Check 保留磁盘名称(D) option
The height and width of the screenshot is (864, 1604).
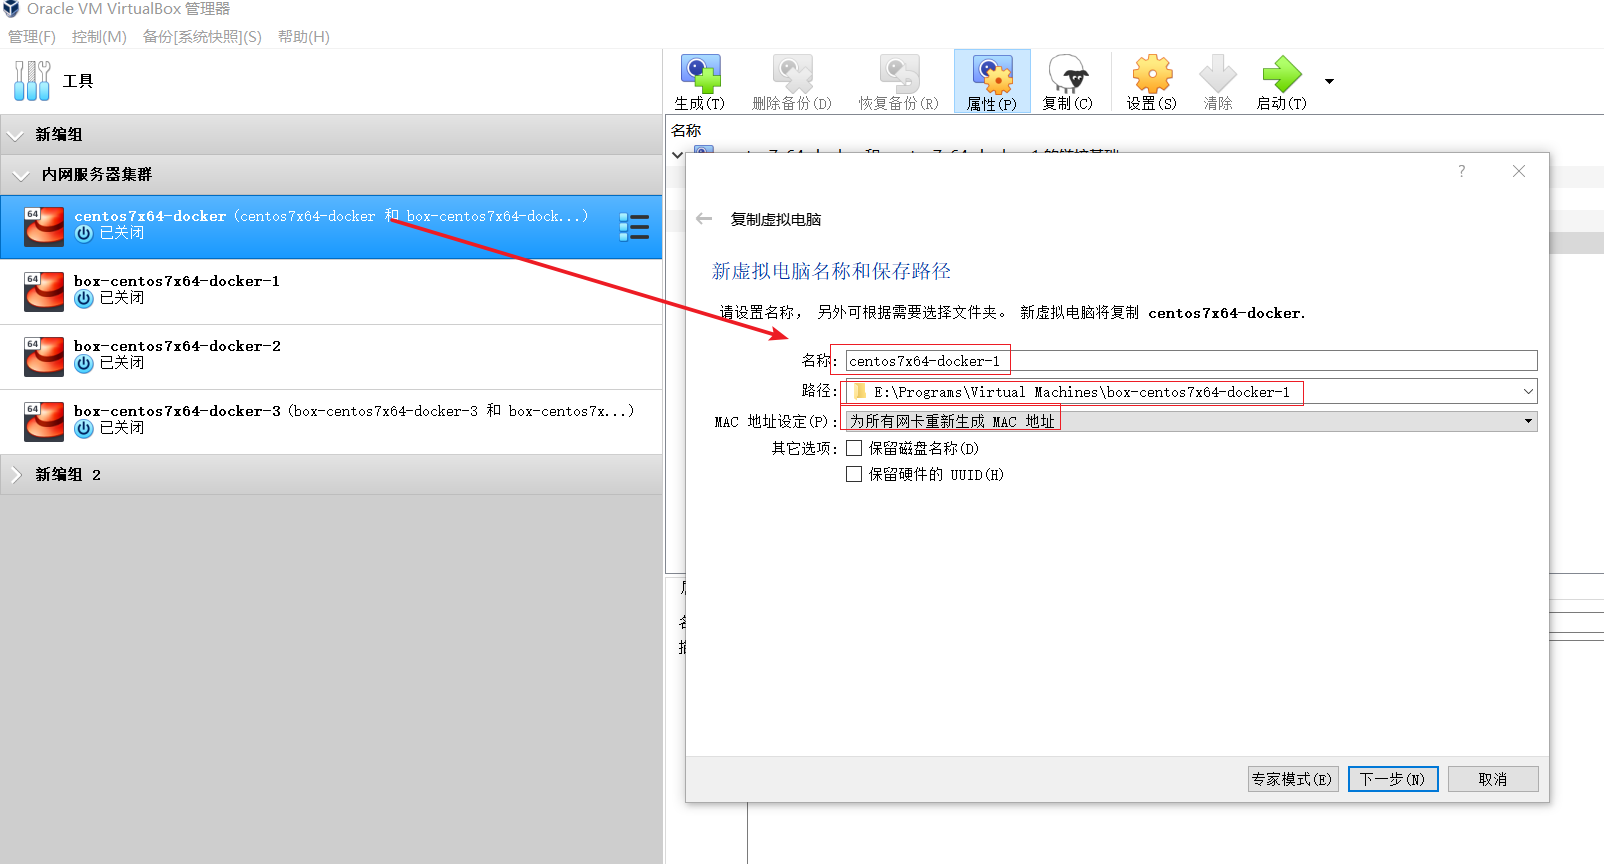[854, 448]
